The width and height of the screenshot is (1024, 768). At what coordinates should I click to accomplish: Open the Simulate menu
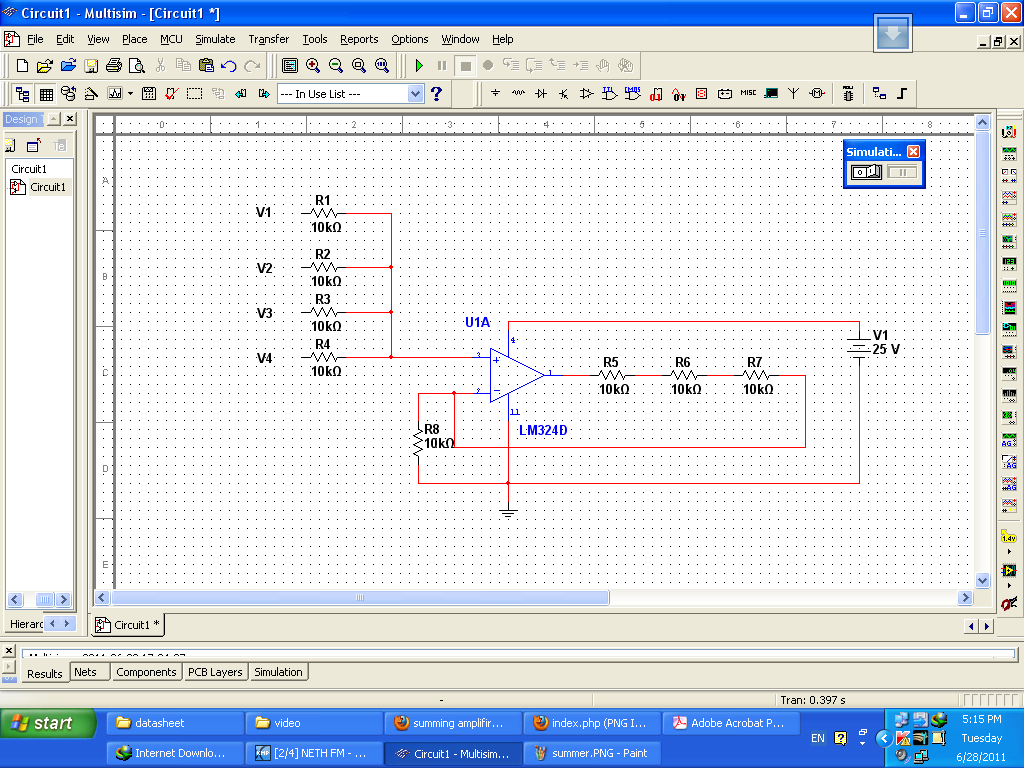click(x=215, y=39)
